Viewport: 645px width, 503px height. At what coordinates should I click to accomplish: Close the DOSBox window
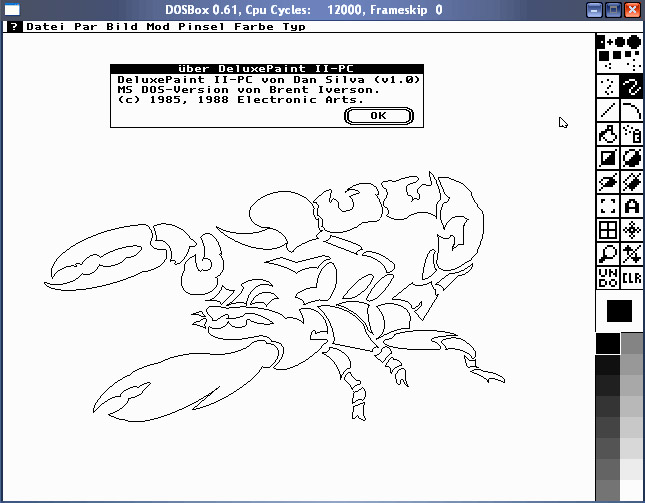(x=632, y=10)
